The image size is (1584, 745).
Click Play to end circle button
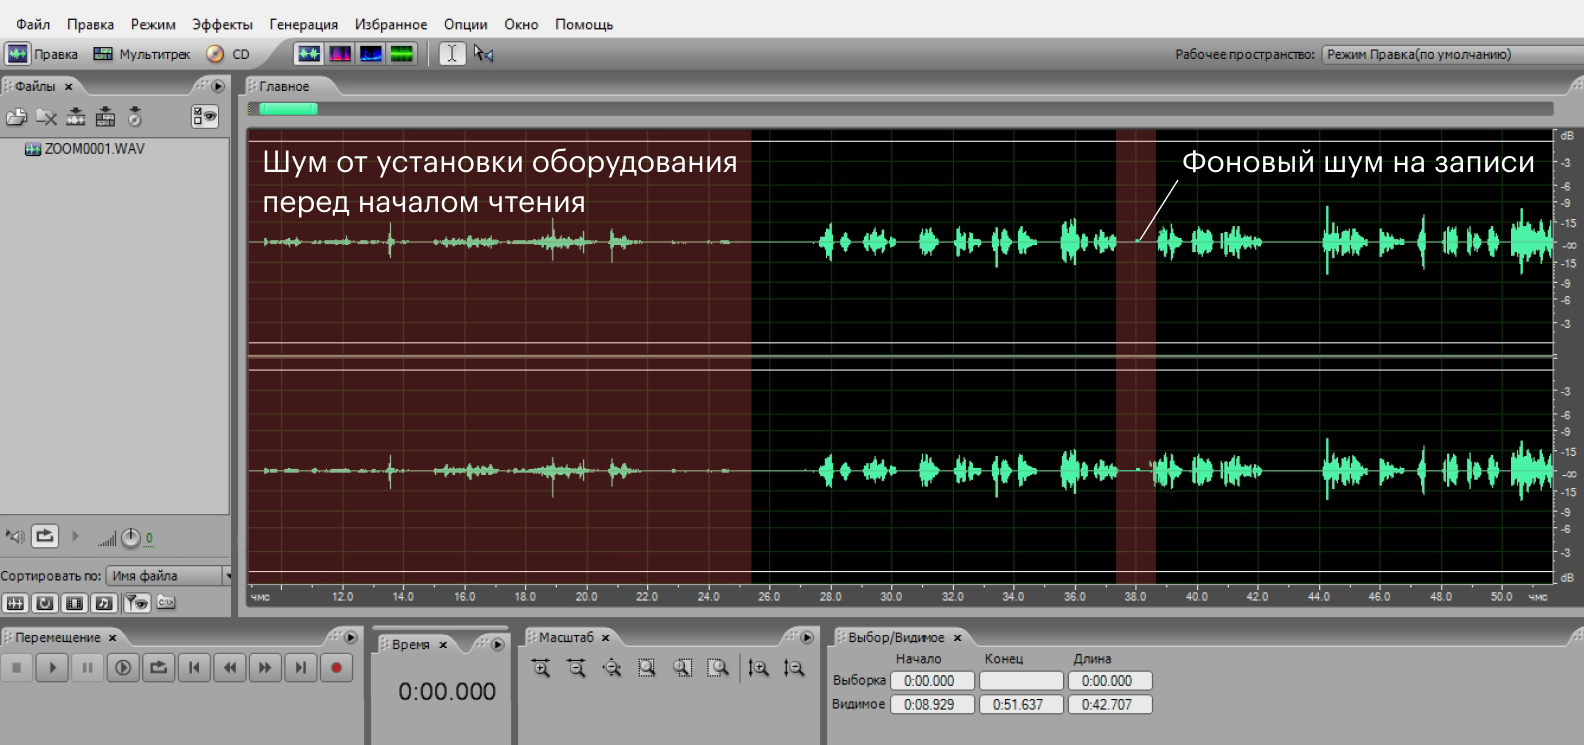(123, 668)
